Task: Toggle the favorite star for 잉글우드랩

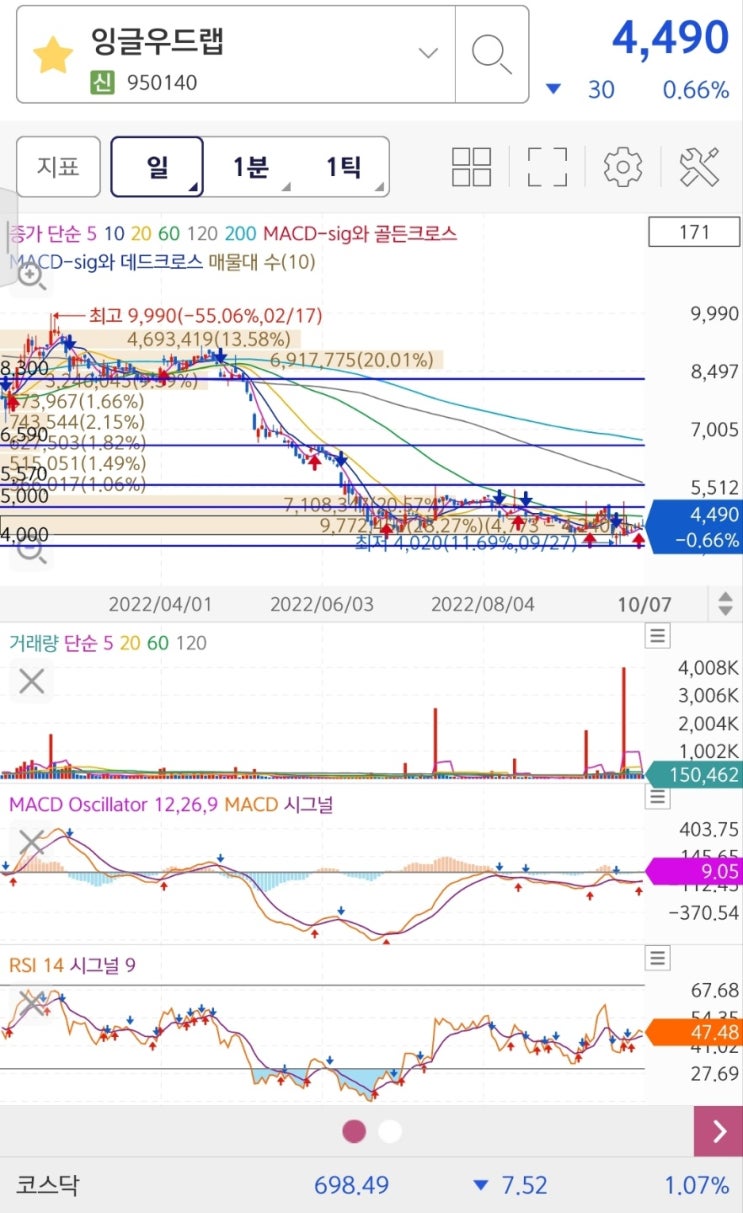Action: point(53,55)
